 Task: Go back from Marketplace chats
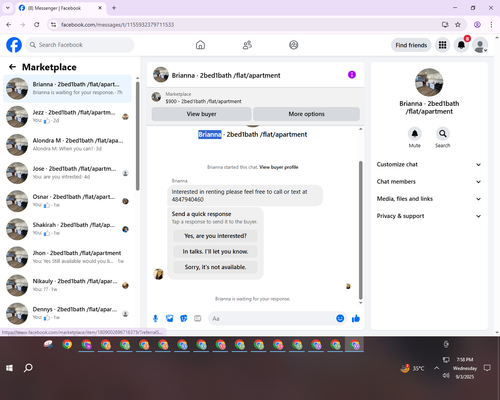(x=12, y=67)
